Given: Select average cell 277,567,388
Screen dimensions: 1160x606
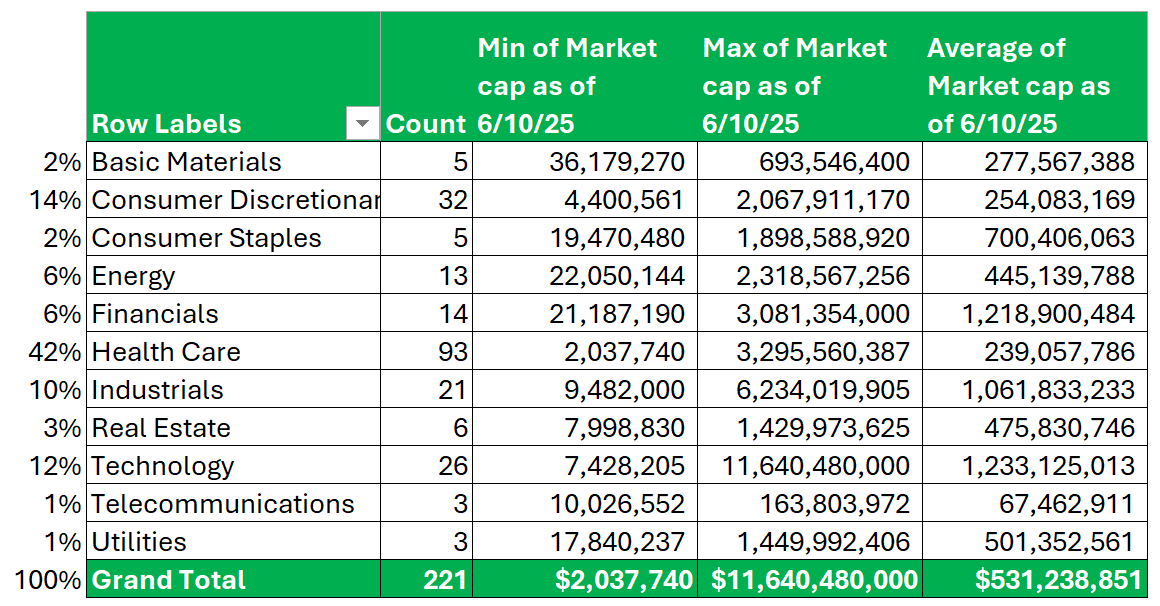Looking at the screenshot, I should (1034, 161).
